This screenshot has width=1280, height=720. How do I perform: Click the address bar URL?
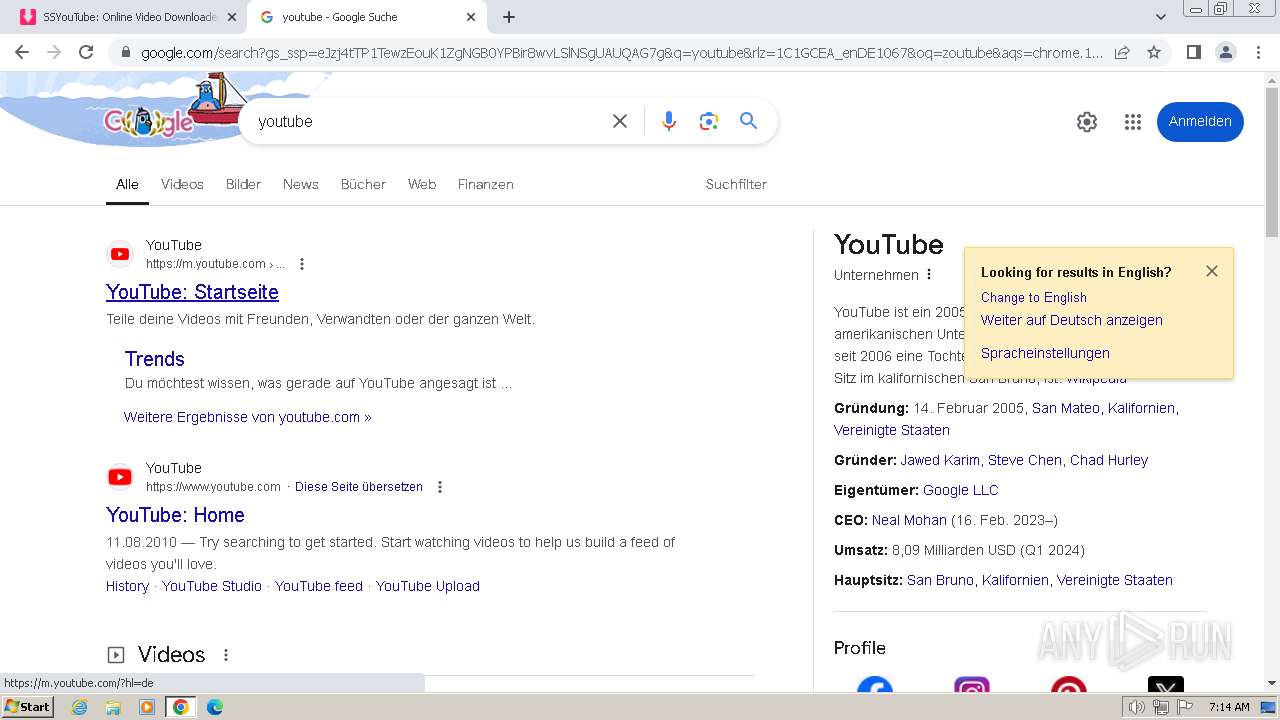(622, 53)
